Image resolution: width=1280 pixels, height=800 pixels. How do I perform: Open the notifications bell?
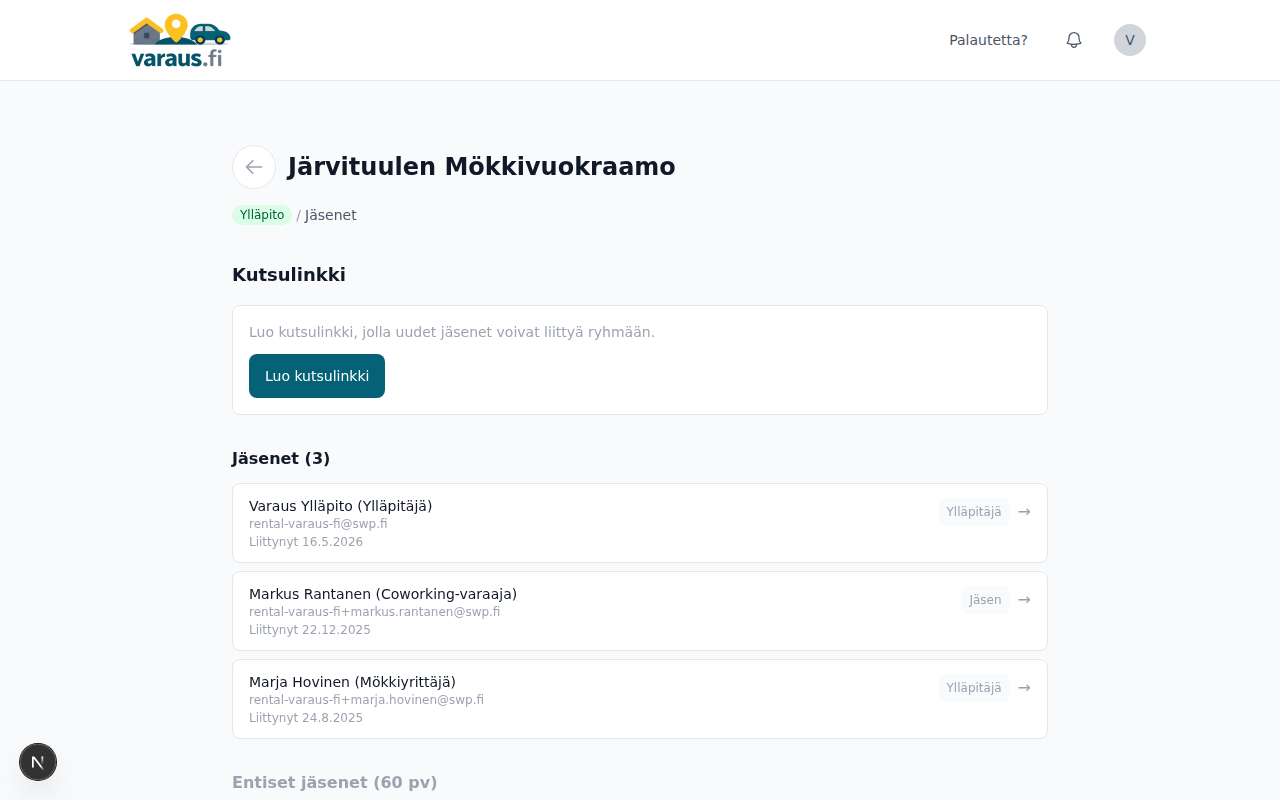click(x=1074, y=40)
